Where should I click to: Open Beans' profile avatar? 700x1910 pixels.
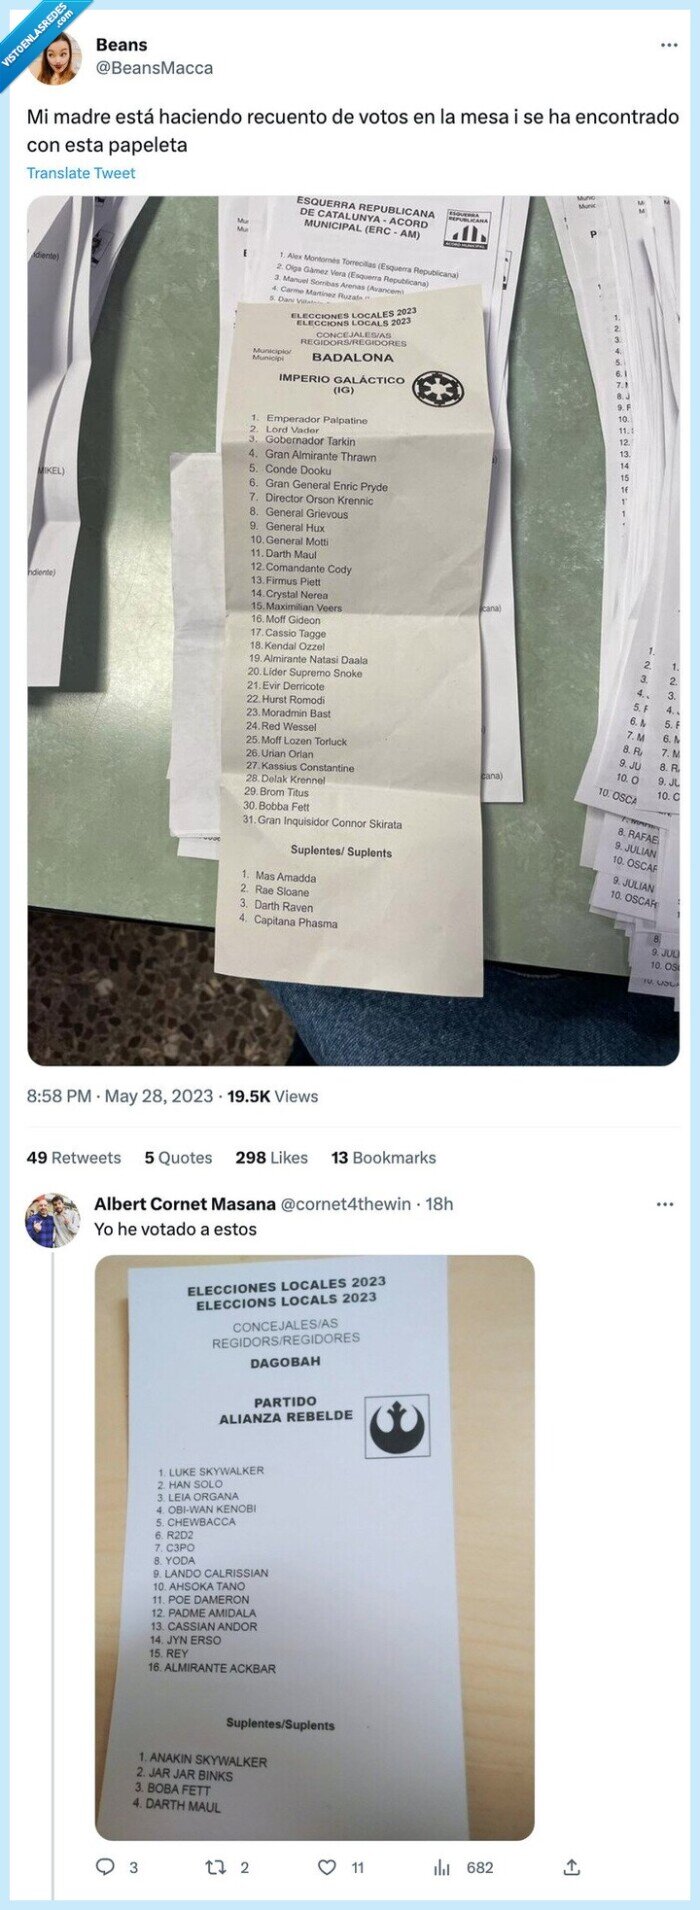56,57
